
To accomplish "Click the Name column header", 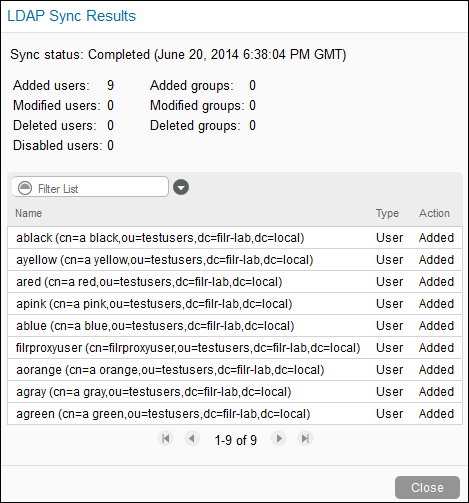I will 29,213.
